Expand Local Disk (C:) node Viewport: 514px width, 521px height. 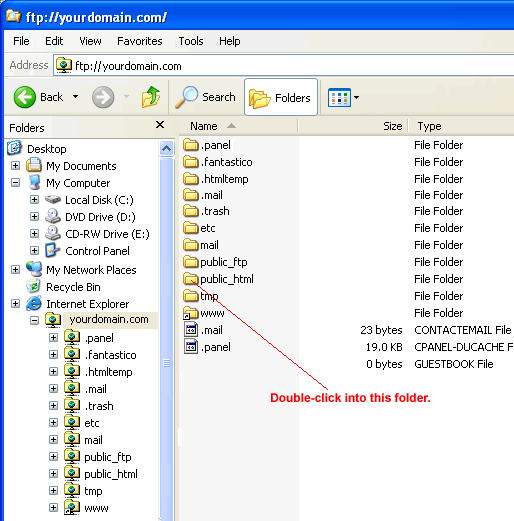coord(34,200)
